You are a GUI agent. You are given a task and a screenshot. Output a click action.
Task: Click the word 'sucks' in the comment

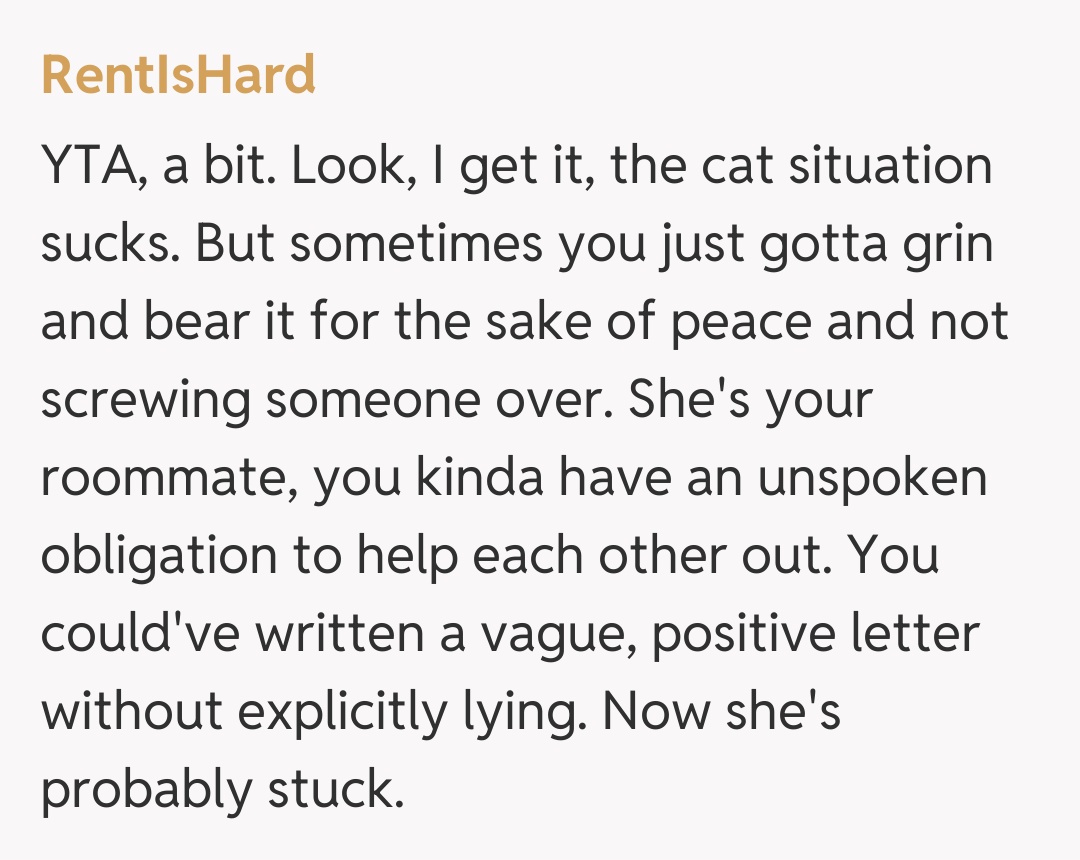click(106, 245)
